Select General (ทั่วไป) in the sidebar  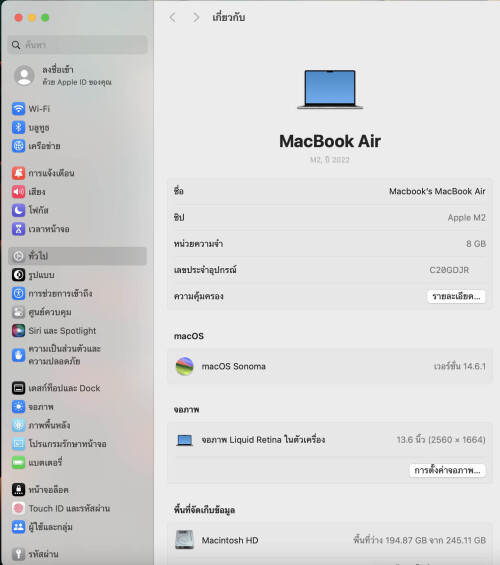[x=77, y=256]
